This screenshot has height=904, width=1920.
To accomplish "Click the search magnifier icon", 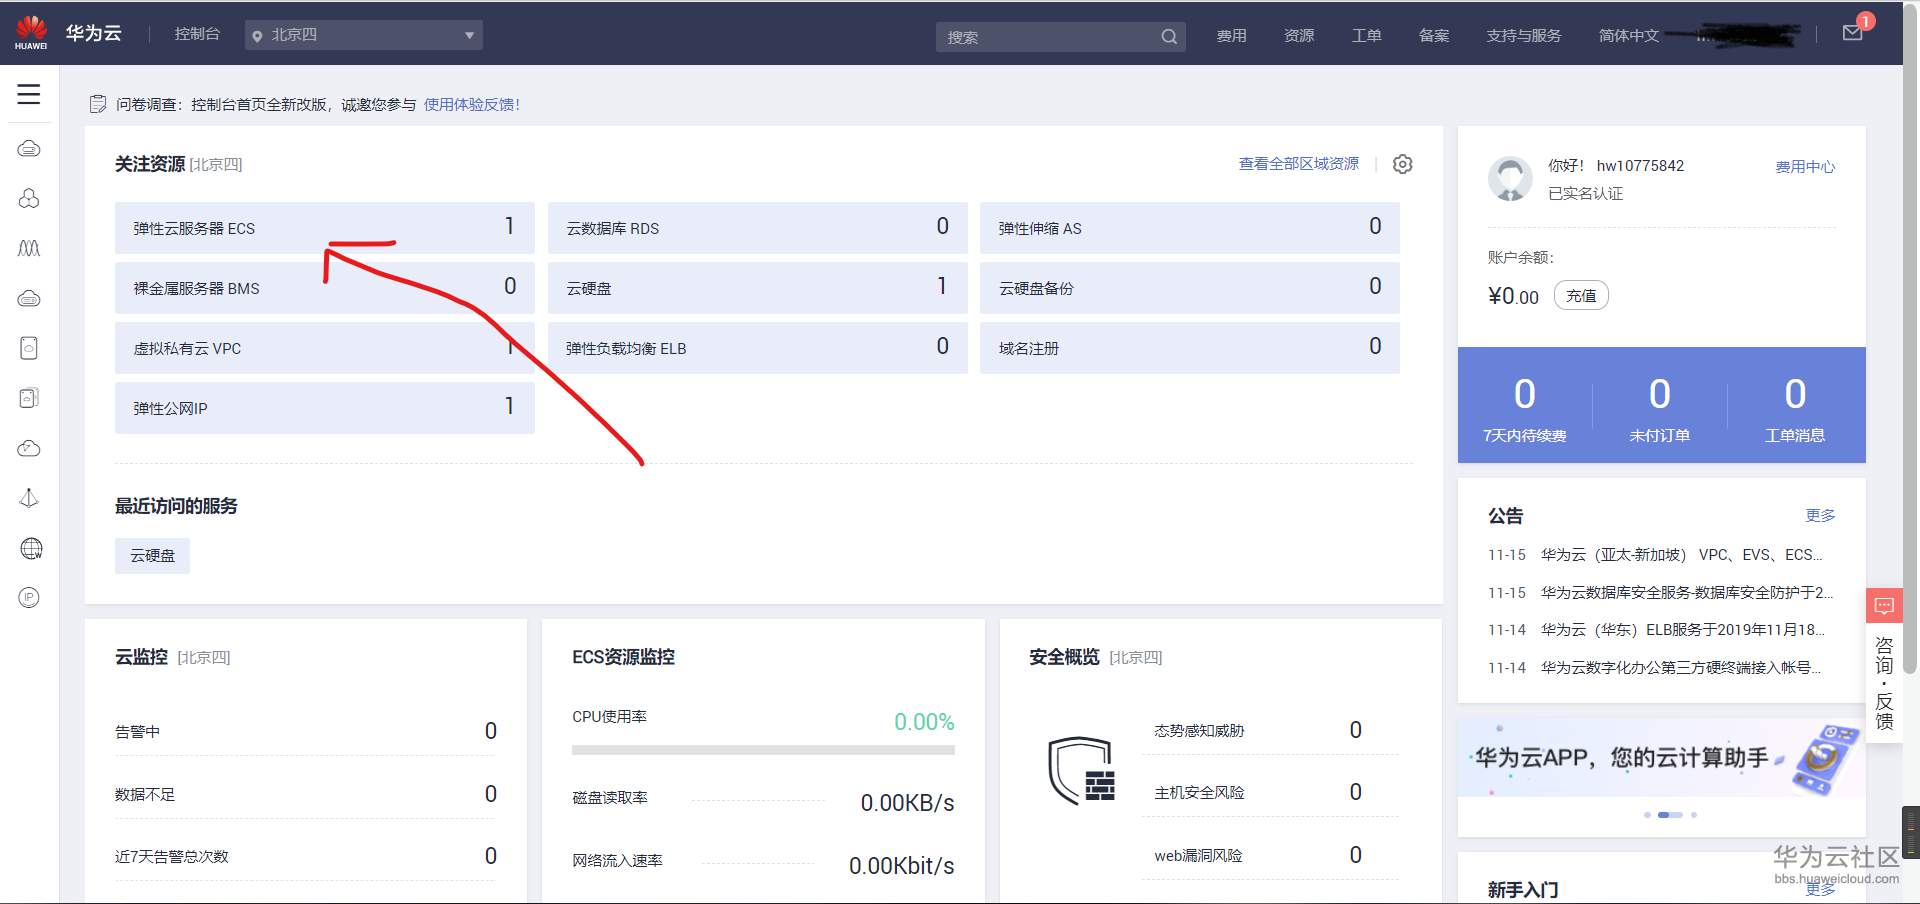I will click(1169, 37).
